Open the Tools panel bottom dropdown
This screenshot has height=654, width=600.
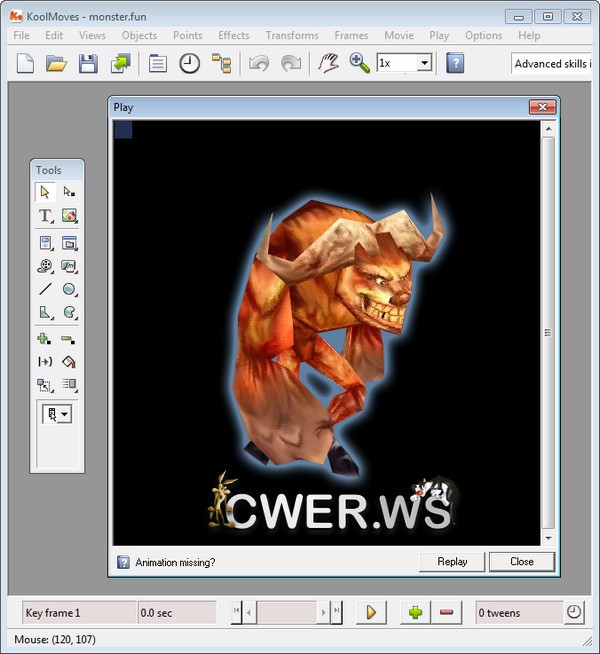point(64,414)
